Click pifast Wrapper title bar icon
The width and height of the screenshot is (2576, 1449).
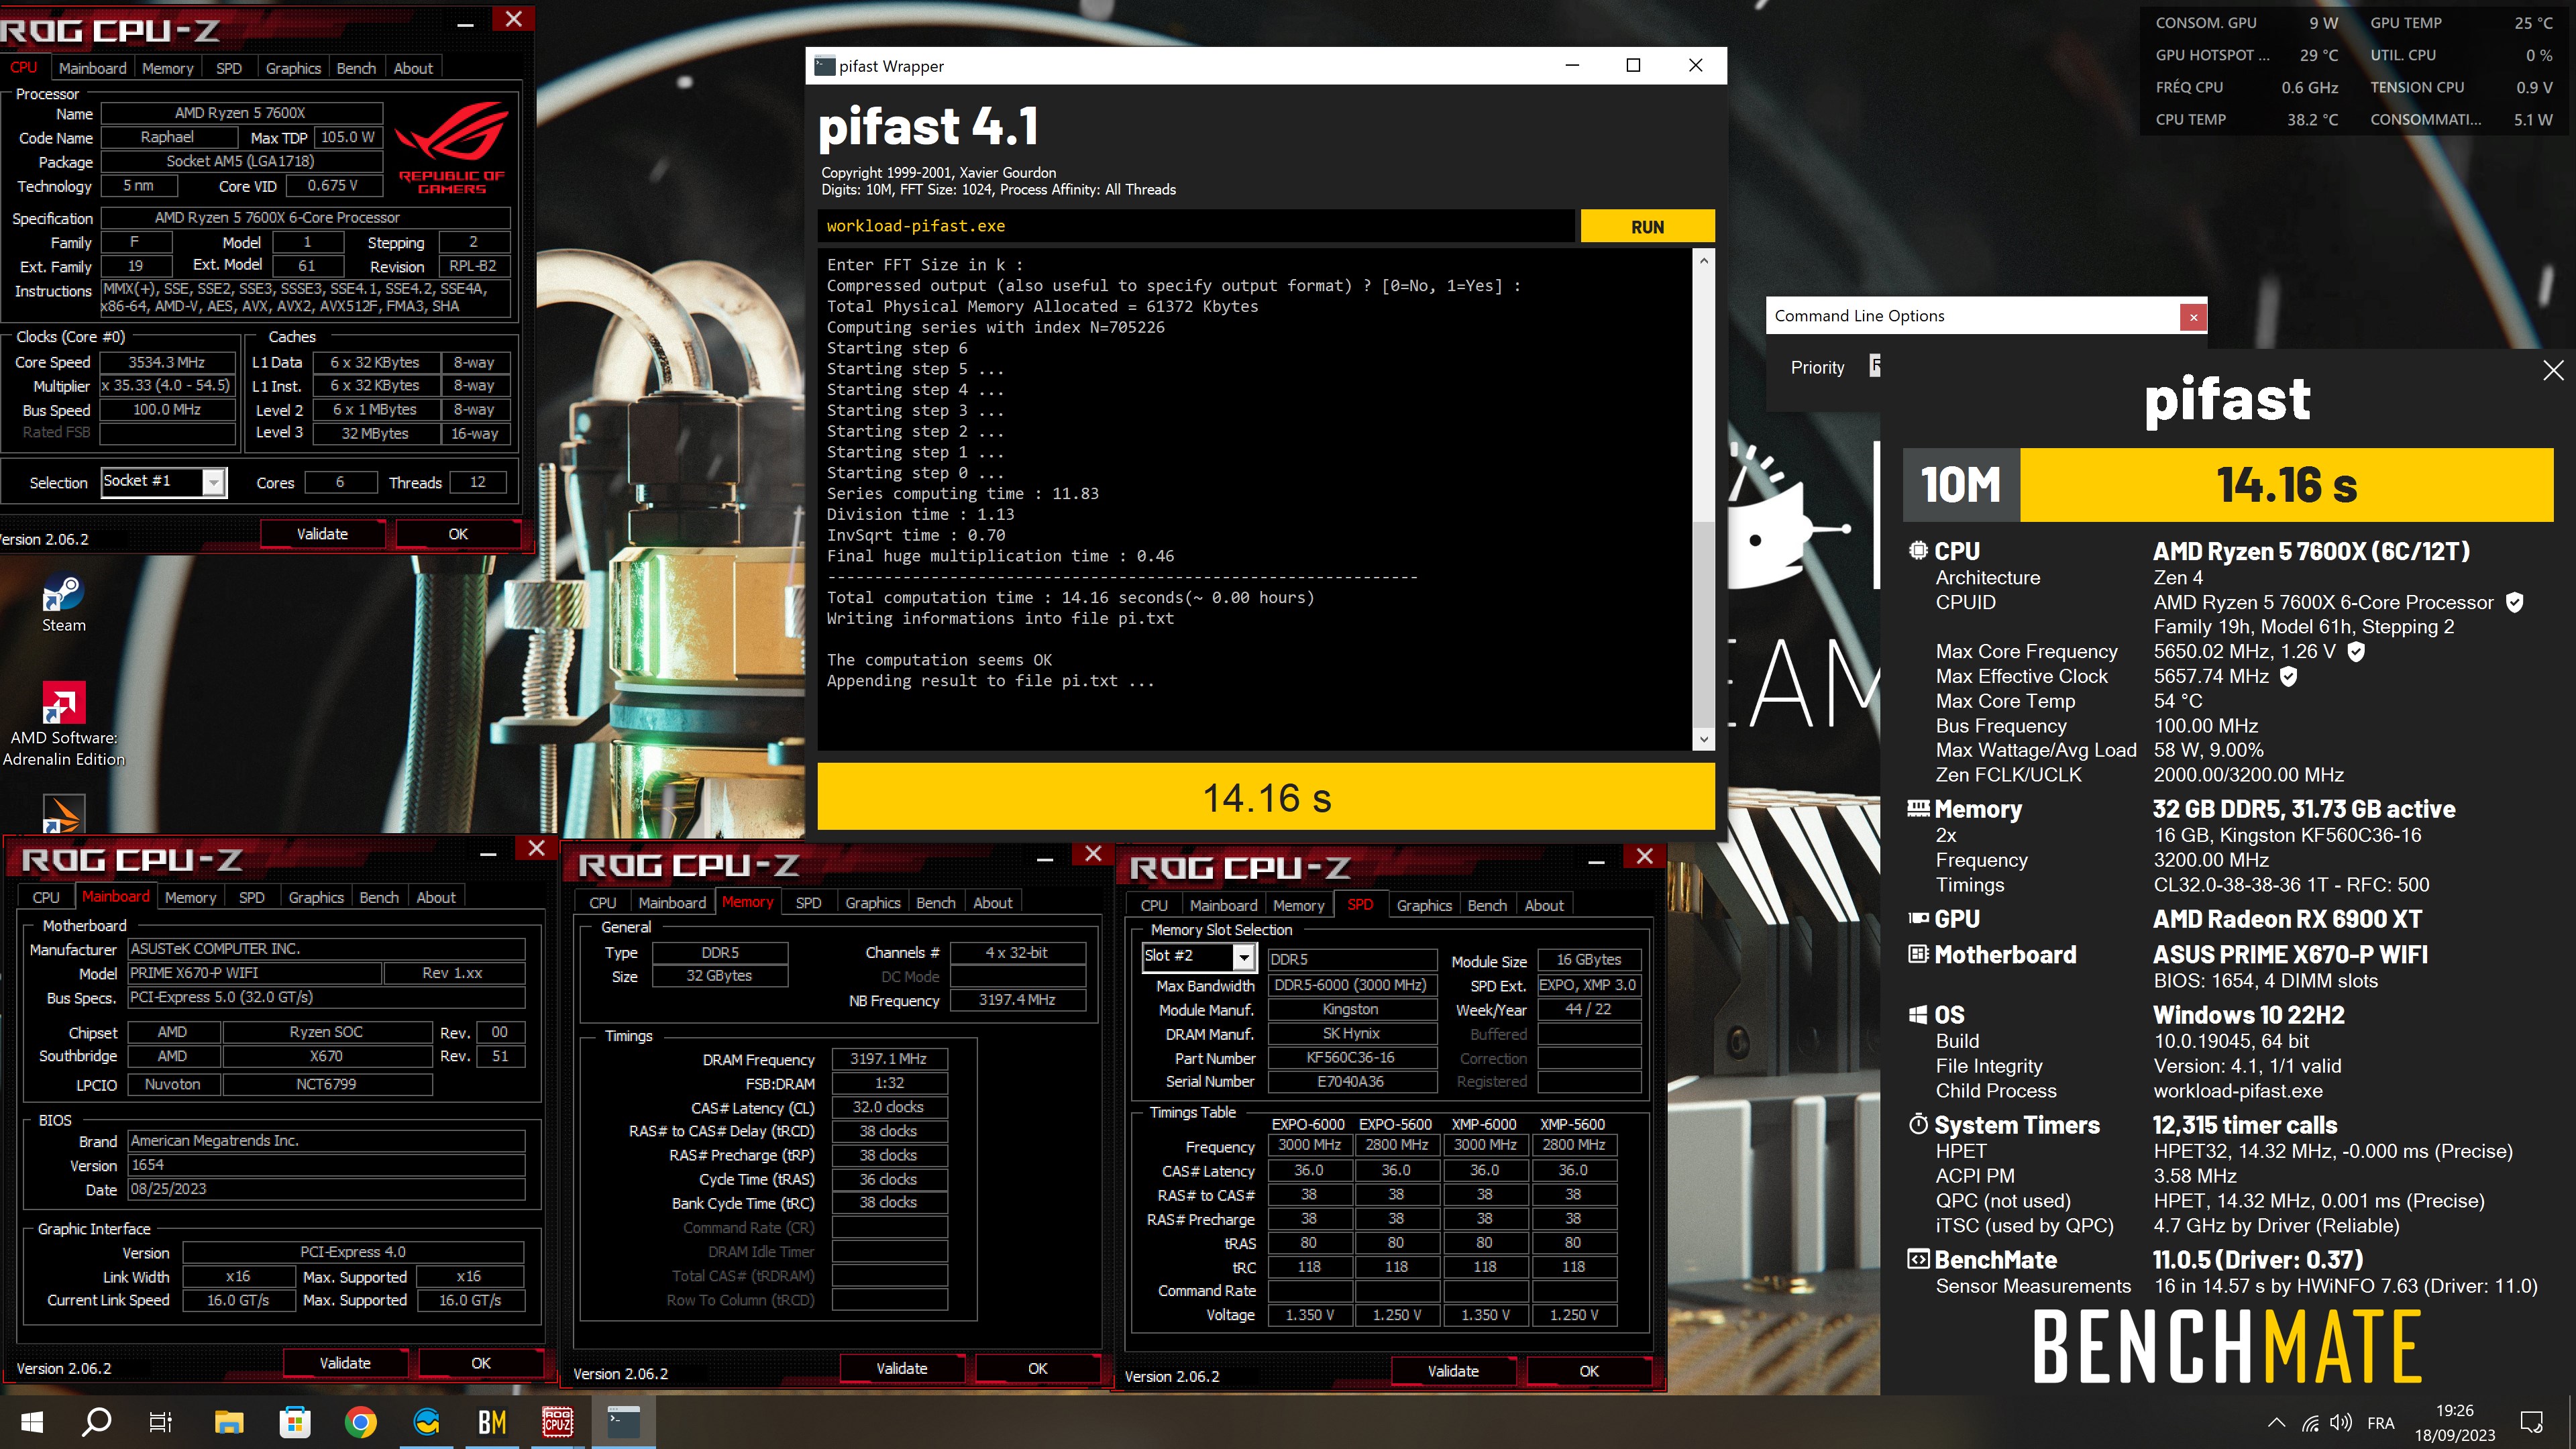824,66
